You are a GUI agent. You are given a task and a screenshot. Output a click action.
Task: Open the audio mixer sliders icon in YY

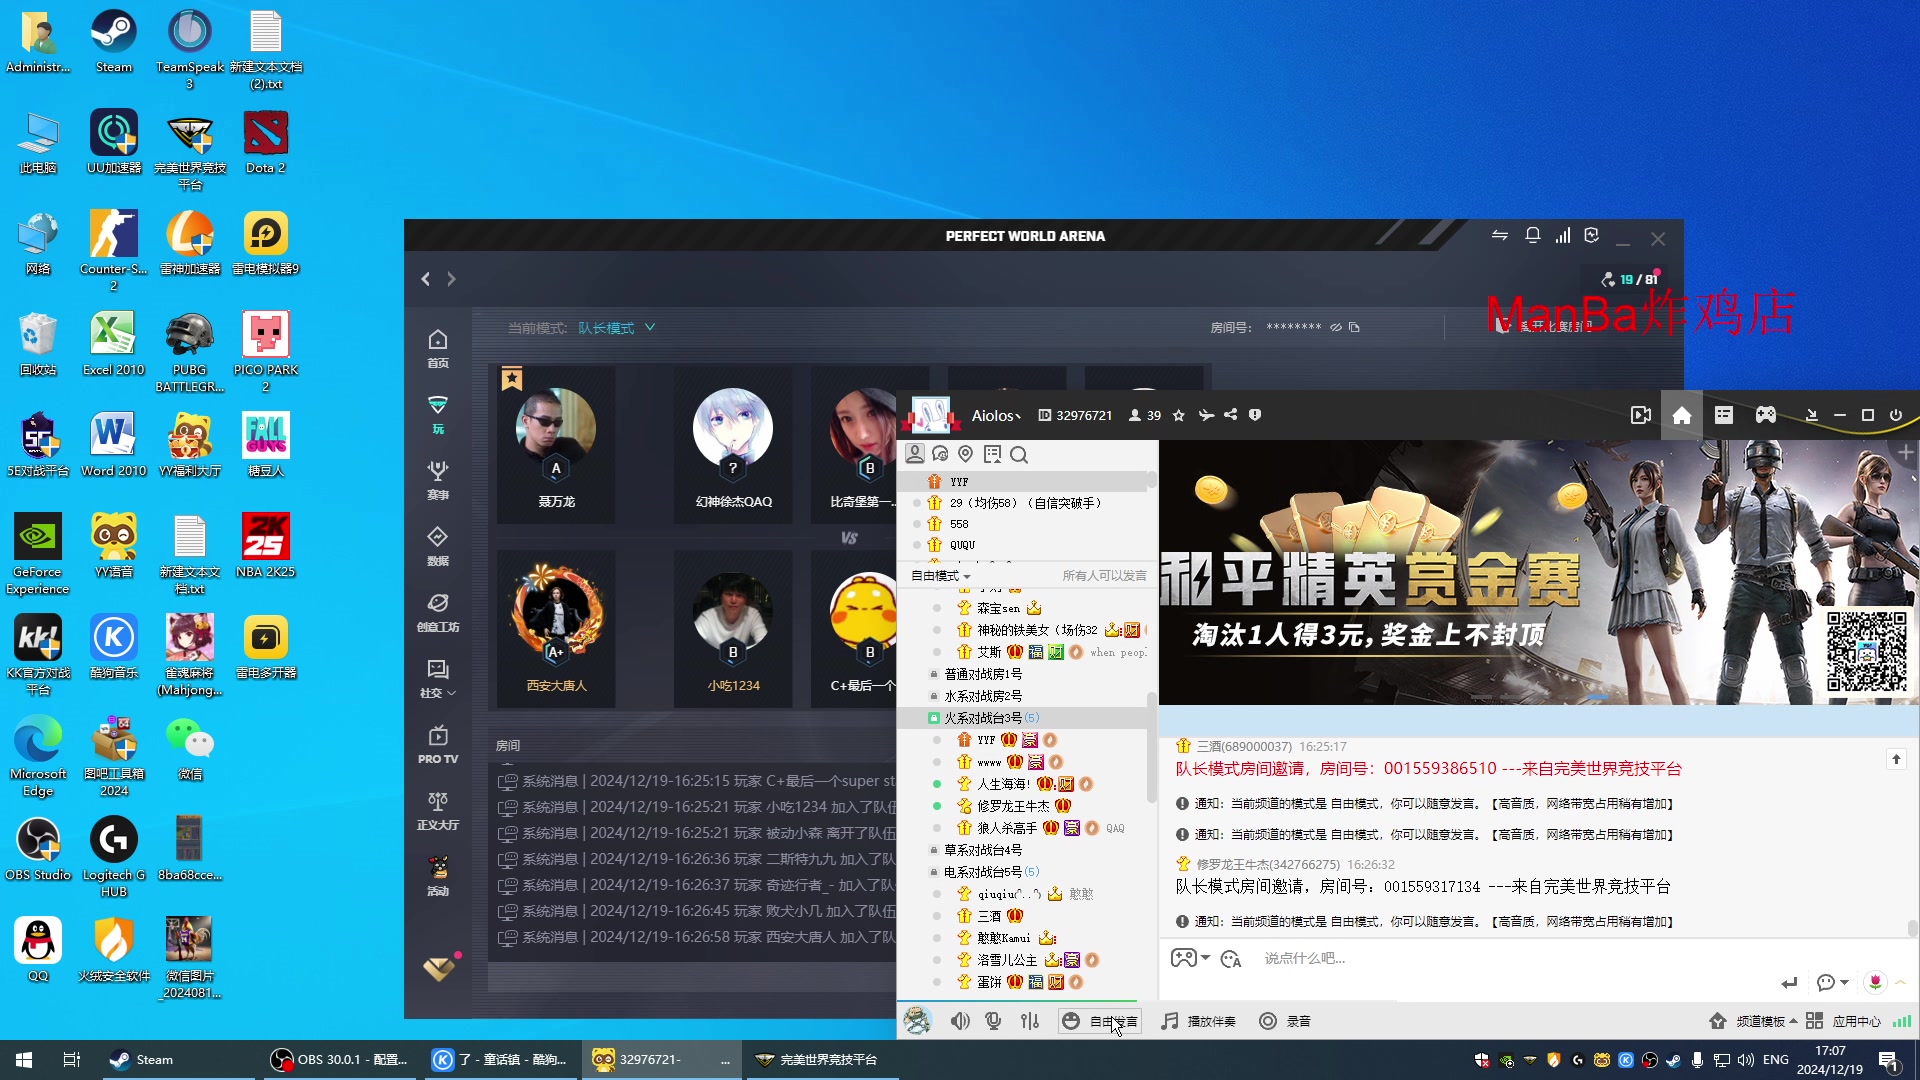point(1030,1021)
